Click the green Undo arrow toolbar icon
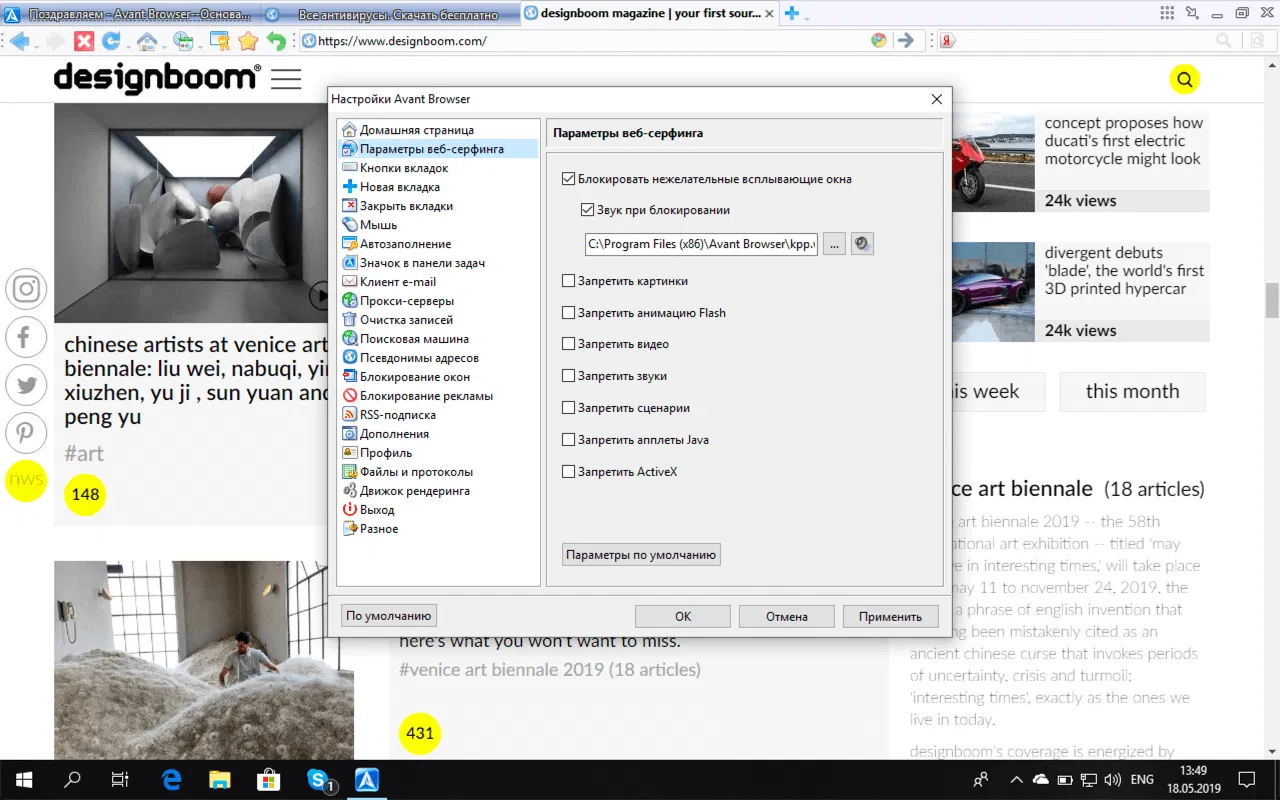Screen dimensions: 1280x800 coord(276,41)
